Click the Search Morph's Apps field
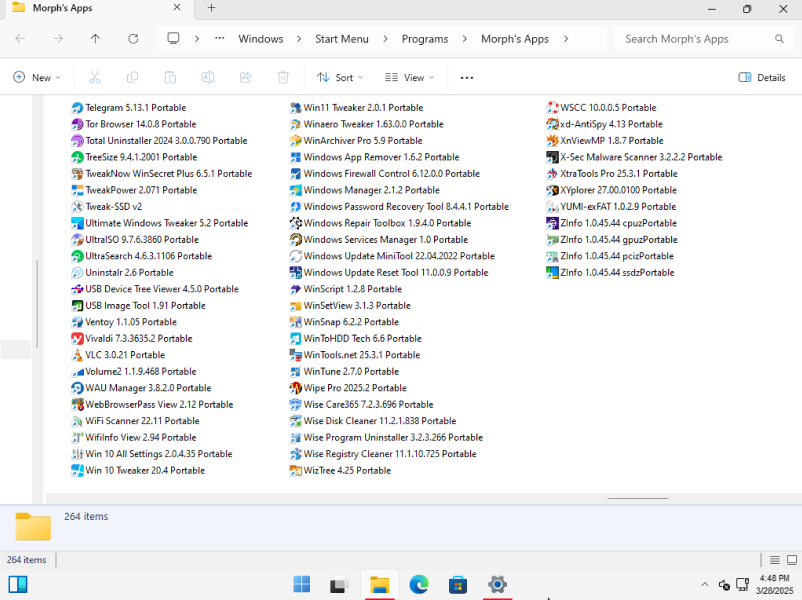The height and width of the screenshot is (600, 802). (x=703, y=39)
